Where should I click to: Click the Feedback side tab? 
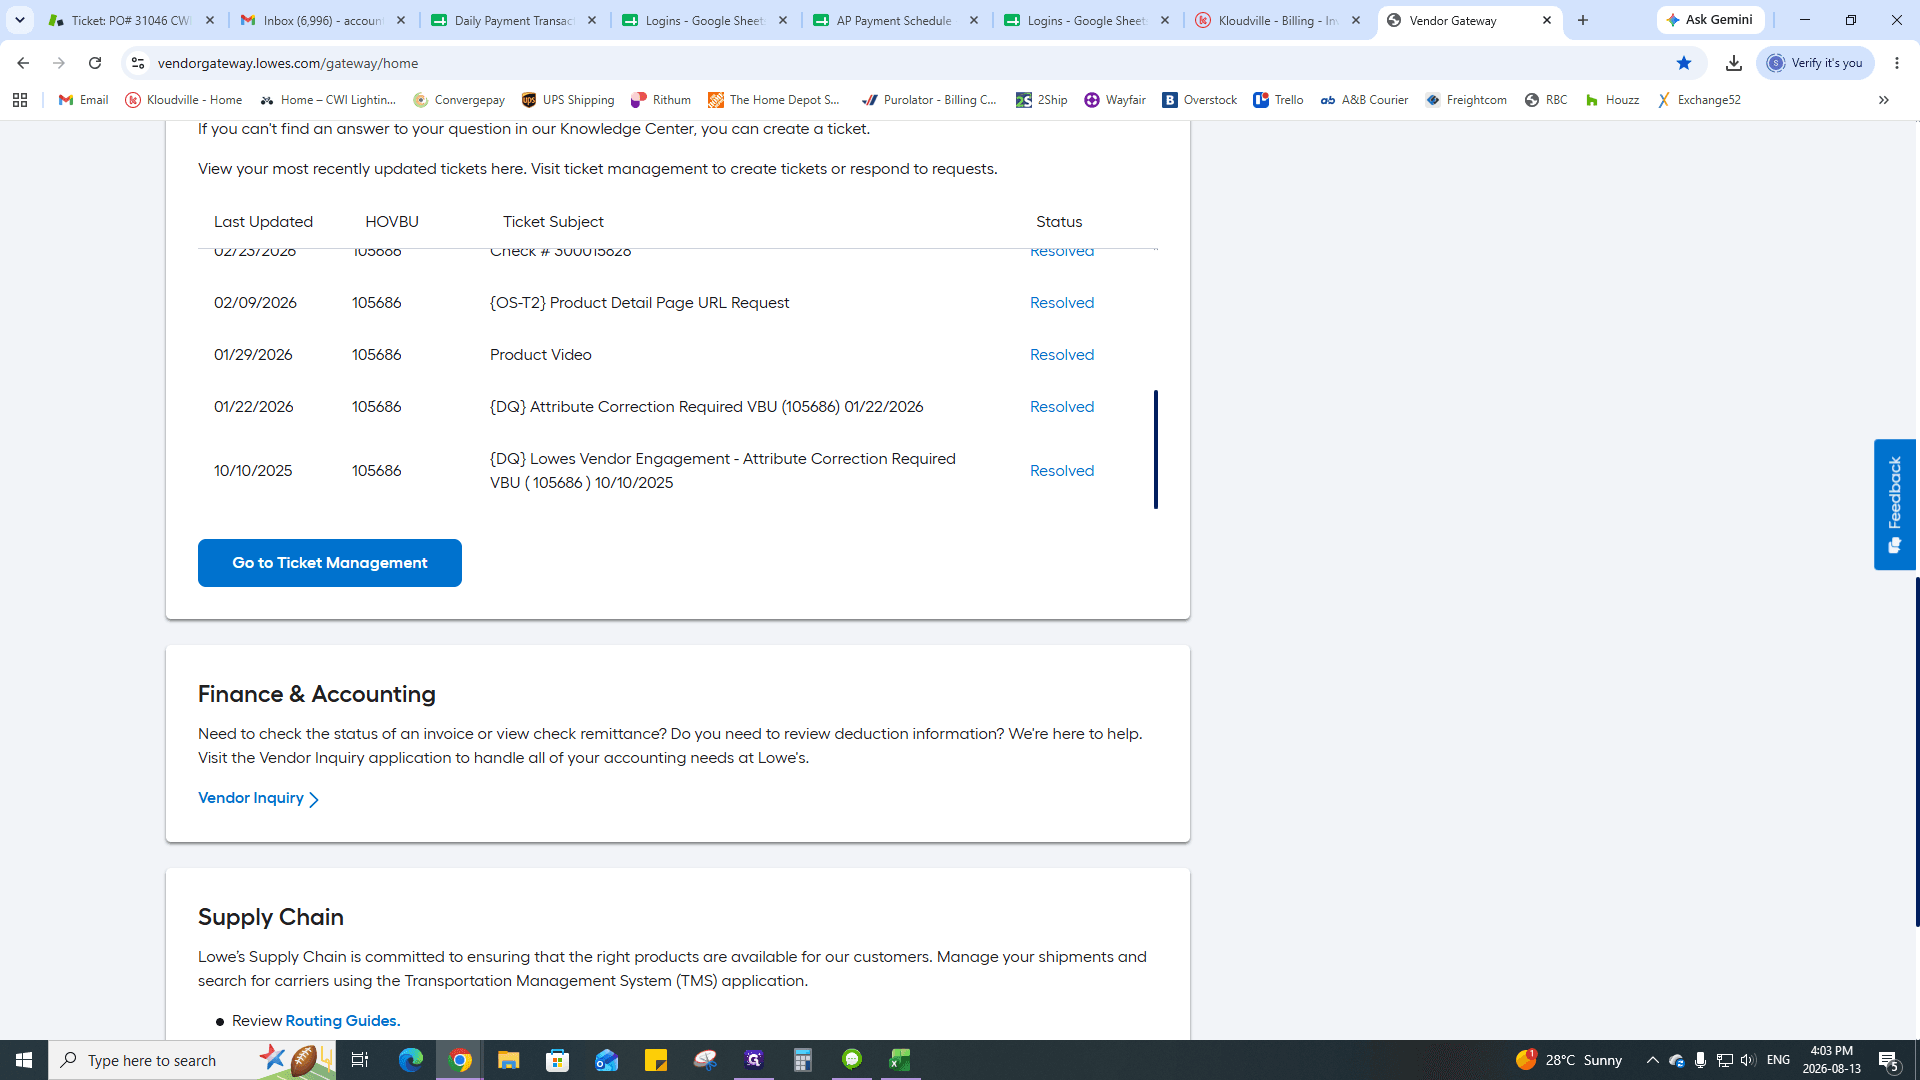(x=1894, y=504)
